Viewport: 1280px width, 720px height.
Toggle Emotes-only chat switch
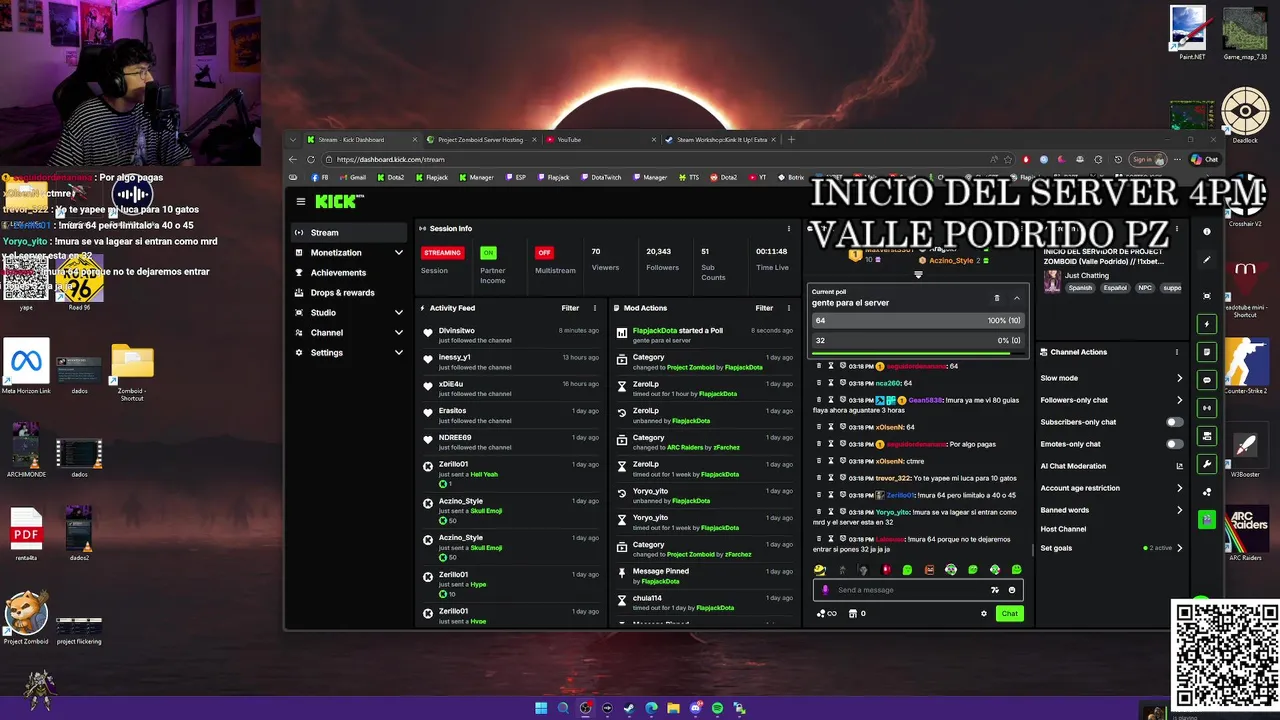[1175, 444]
